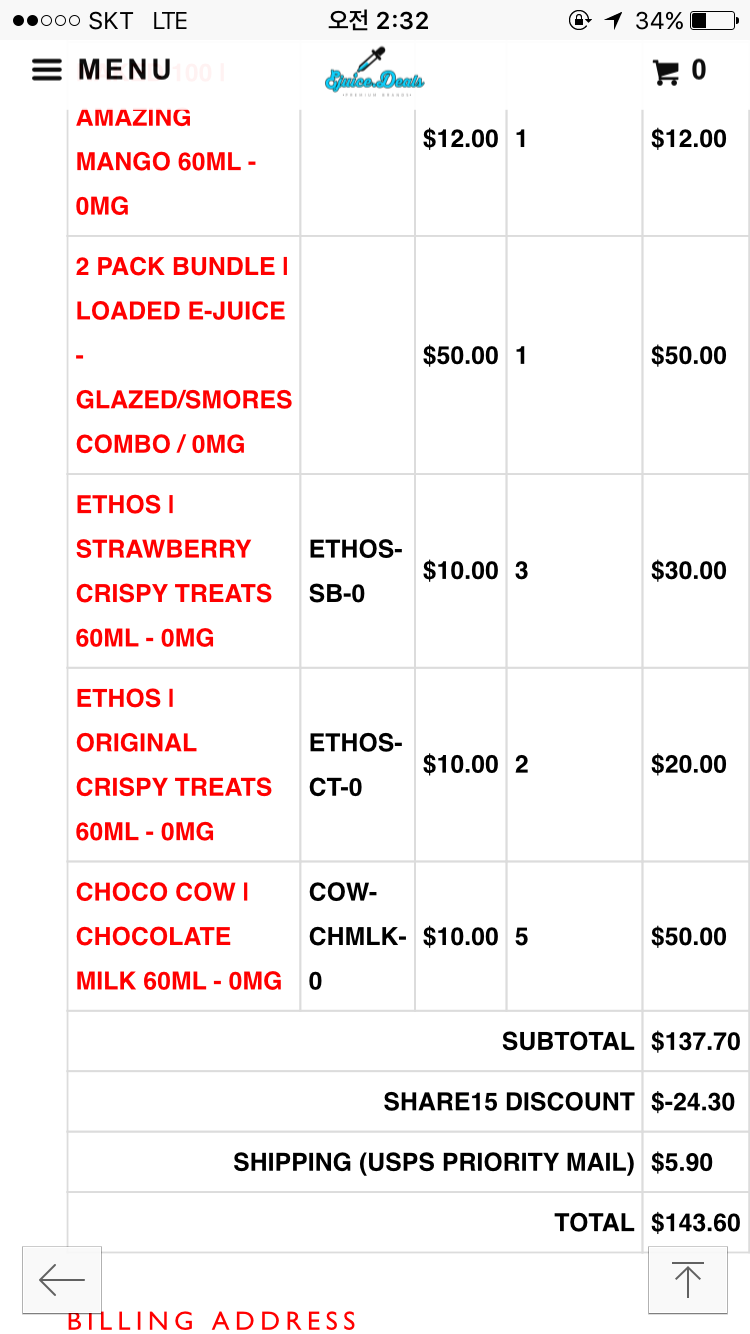Tap the rotation lock status icon

point(578,20)
